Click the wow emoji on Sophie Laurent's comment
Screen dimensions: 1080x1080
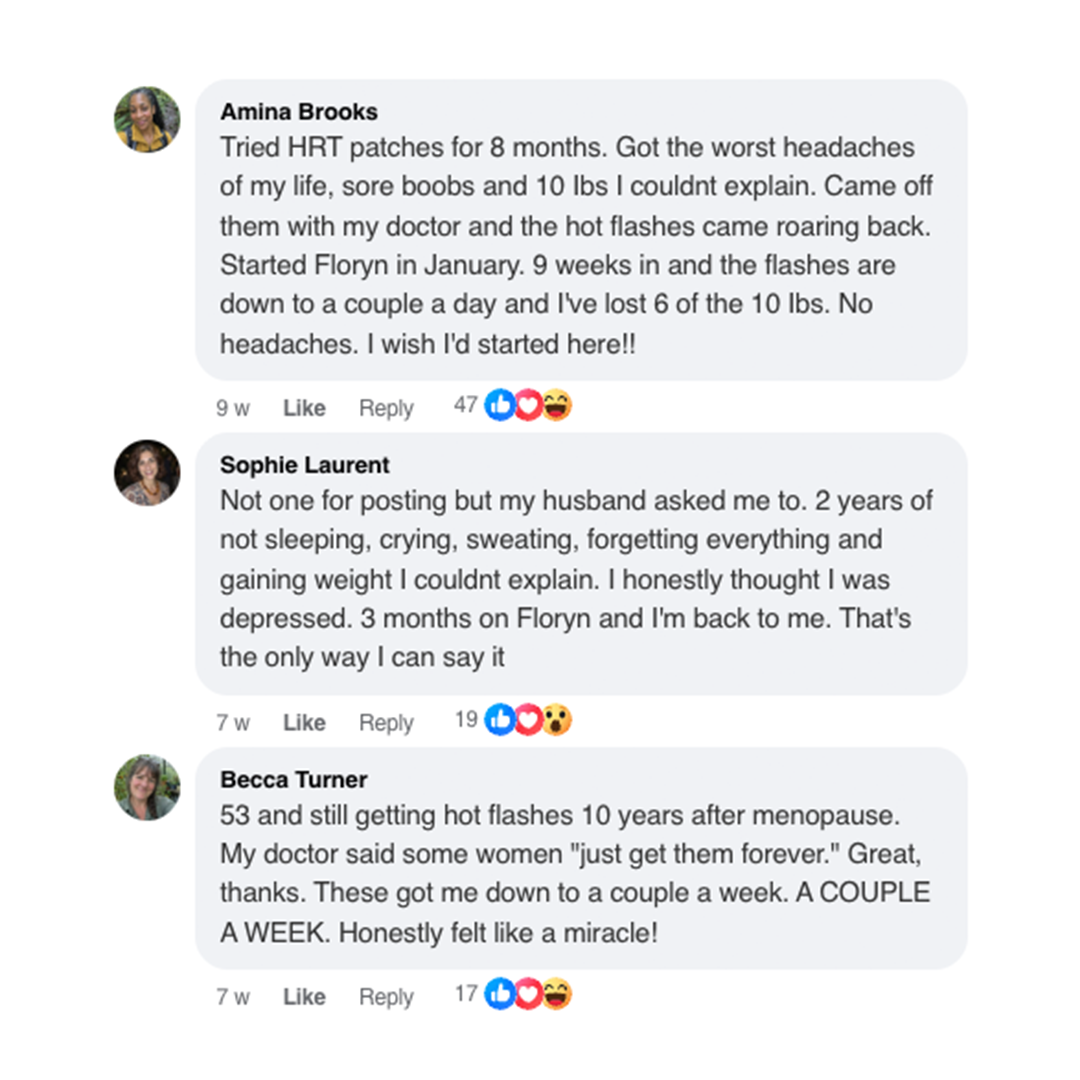[557, 720]
